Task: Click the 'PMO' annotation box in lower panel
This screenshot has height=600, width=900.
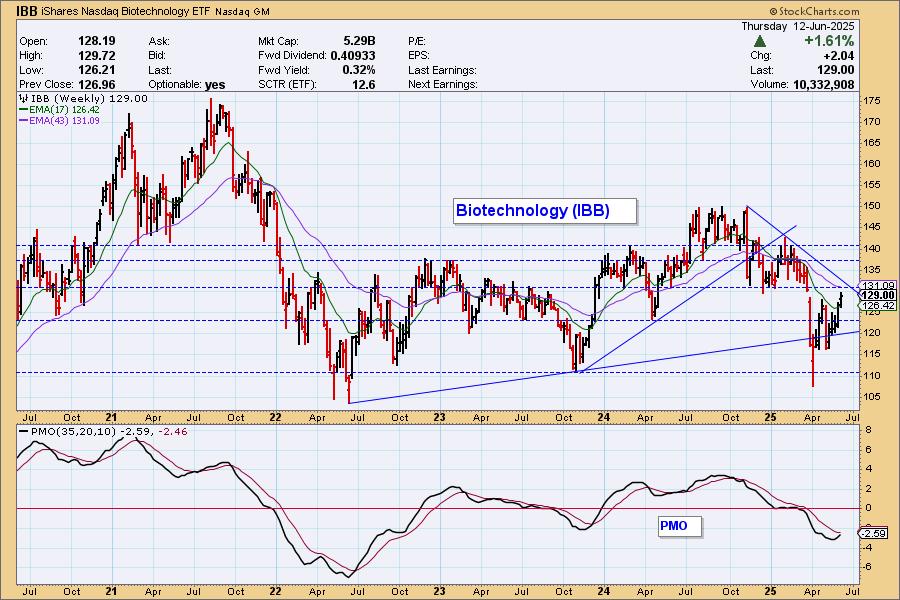Action: 680,526
